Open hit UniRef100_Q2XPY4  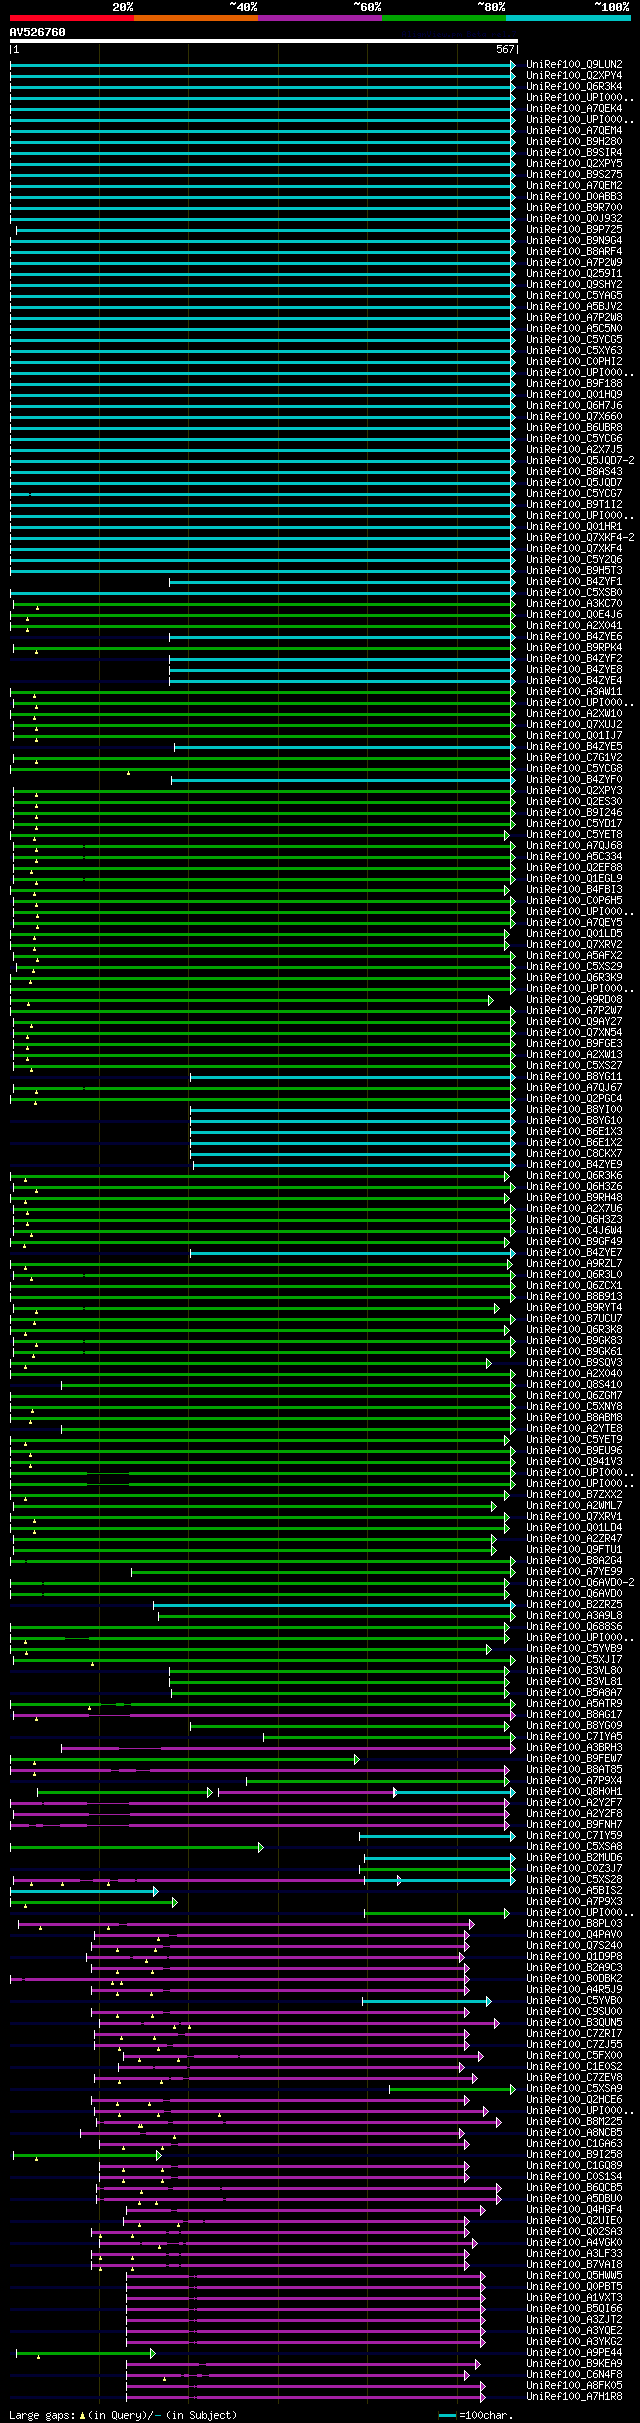(x=574, y=76)
